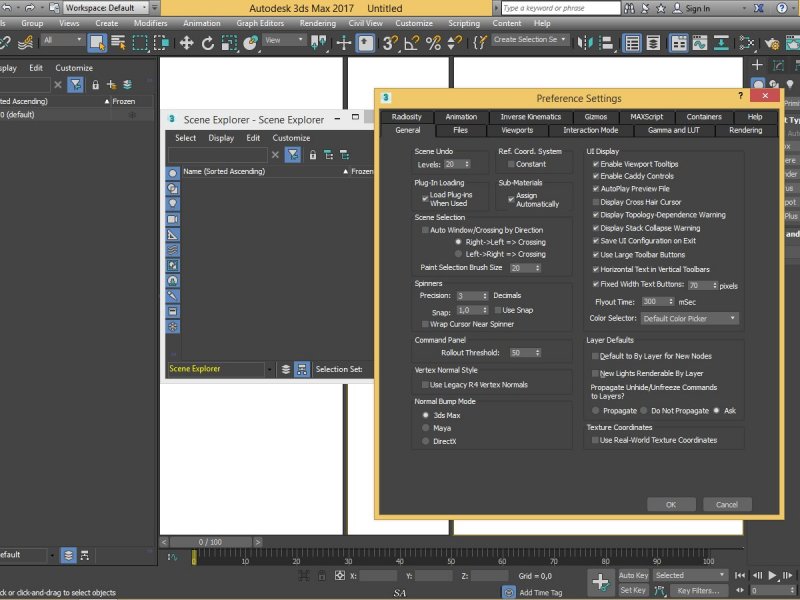Viewport: 800px width, 600px height.
Task: Uncheck Use Large Toolbar Buttons
Action: [x=595, y=255]
